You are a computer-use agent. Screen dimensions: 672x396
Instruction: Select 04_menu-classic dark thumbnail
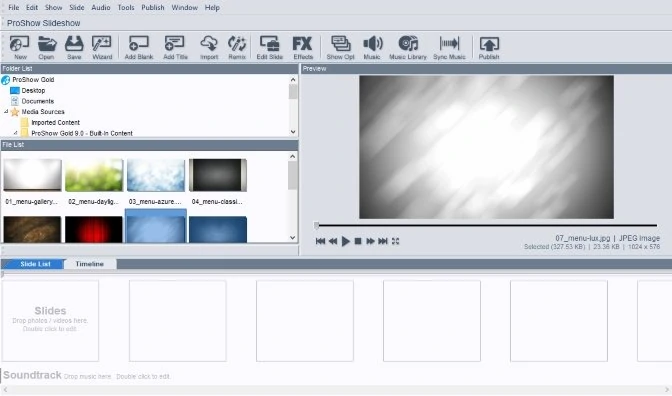218,175
